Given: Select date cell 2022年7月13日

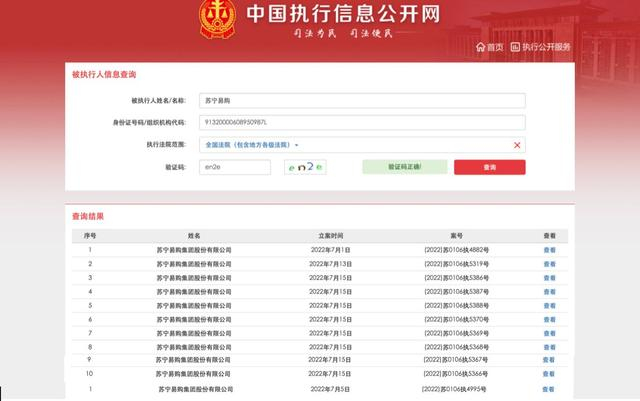Looking at the screenshot, I should click(331, 264).
